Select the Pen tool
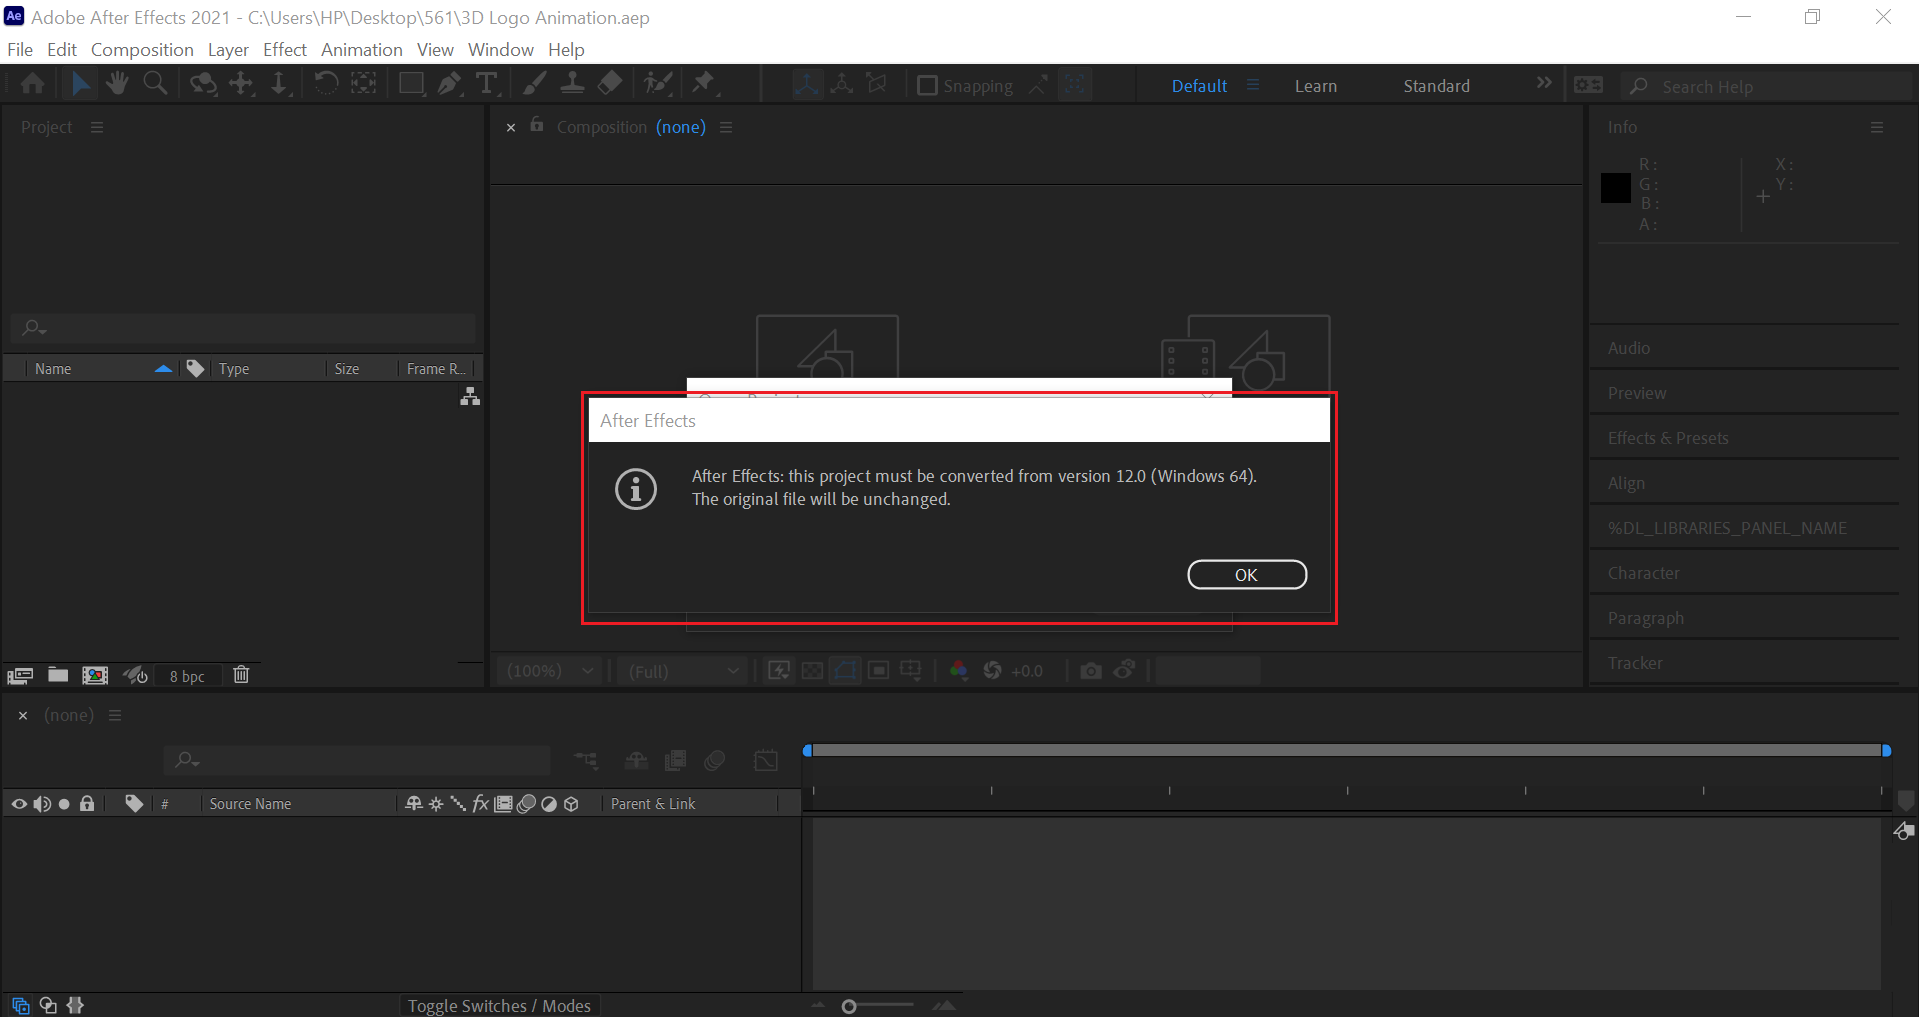This screenshot has height=1017, width=1919. (x=450, y=84)
